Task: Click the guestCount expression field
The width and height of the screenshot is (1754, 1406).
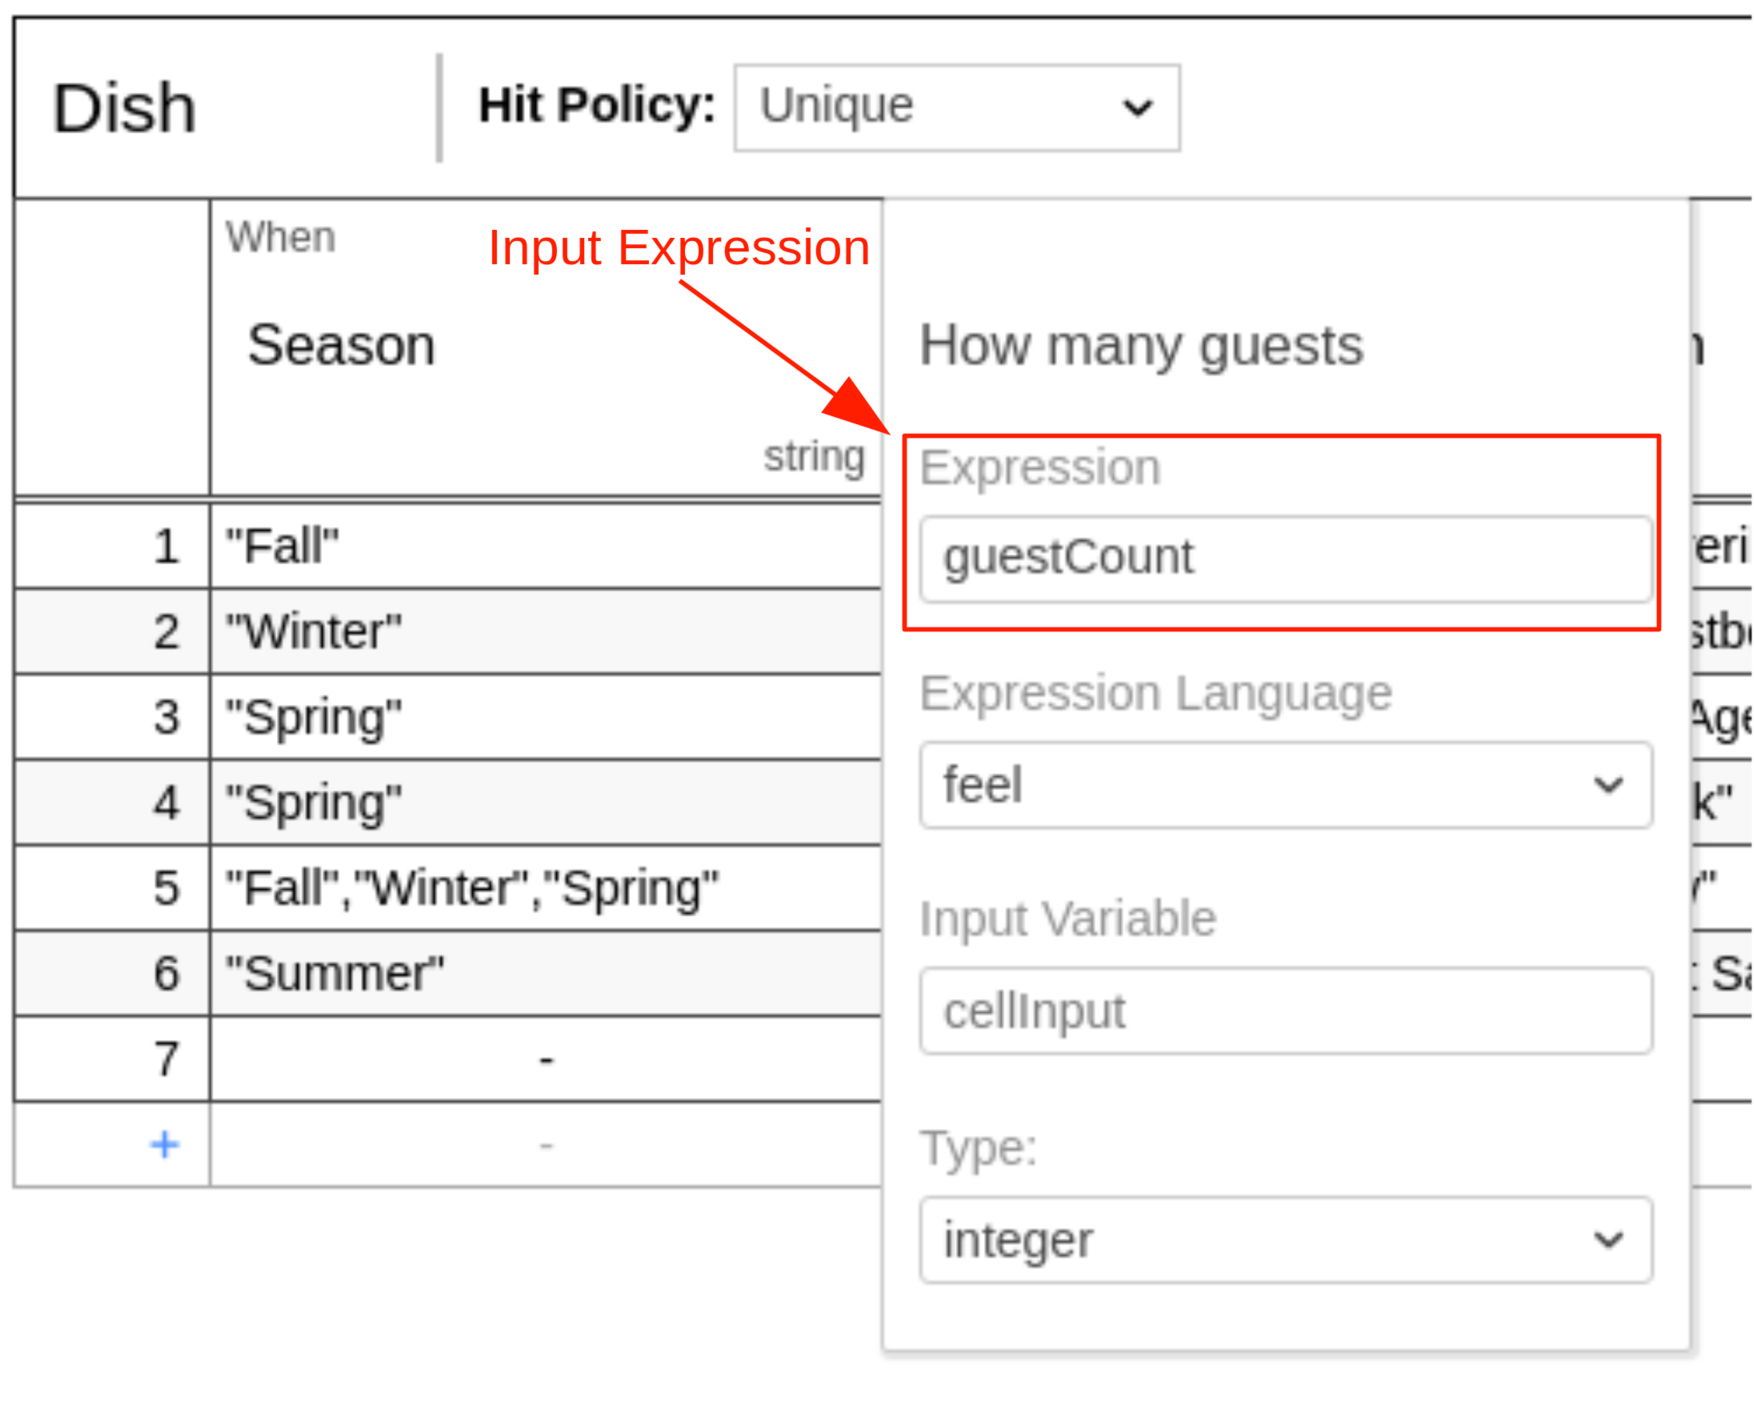Action: tap(1285, 558)
